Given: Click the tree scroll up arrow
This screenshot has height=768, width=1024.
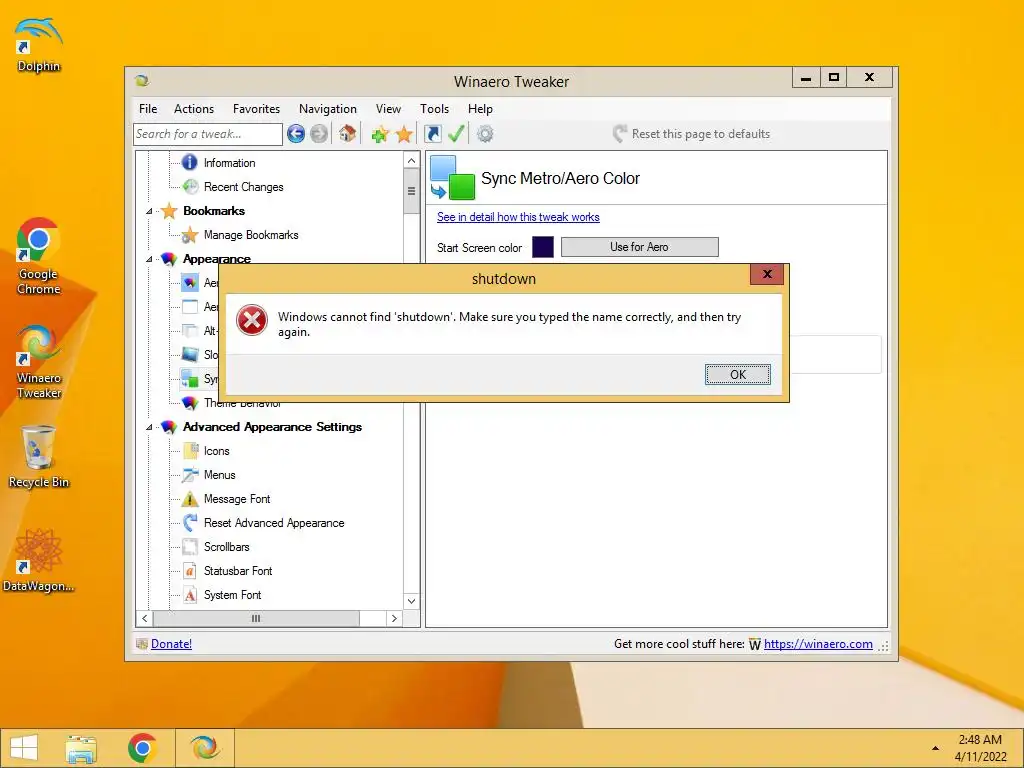Looking at the screenshot, I should [x=411, y=161].
